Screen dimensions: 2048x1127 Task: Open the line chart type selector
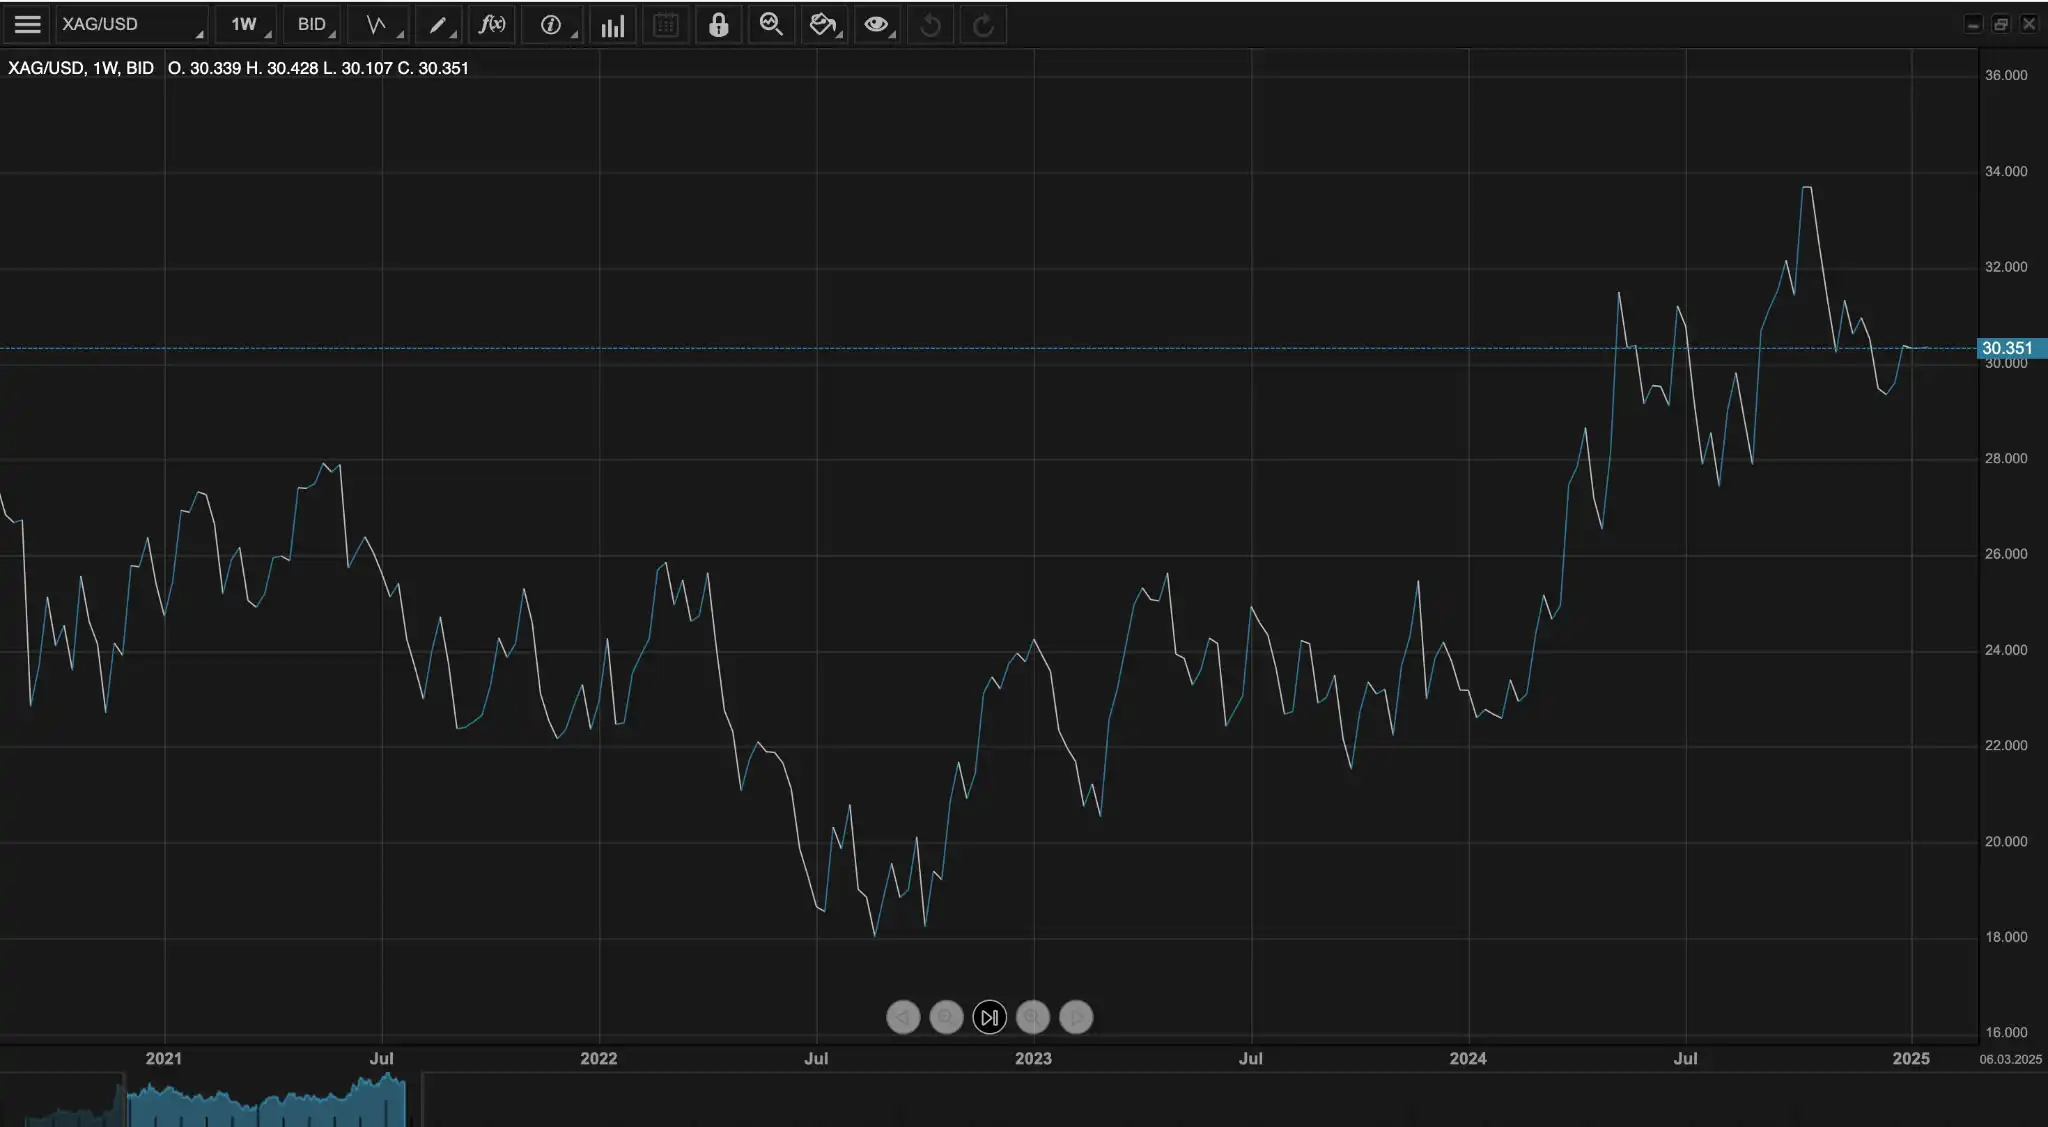pos(379,24)
